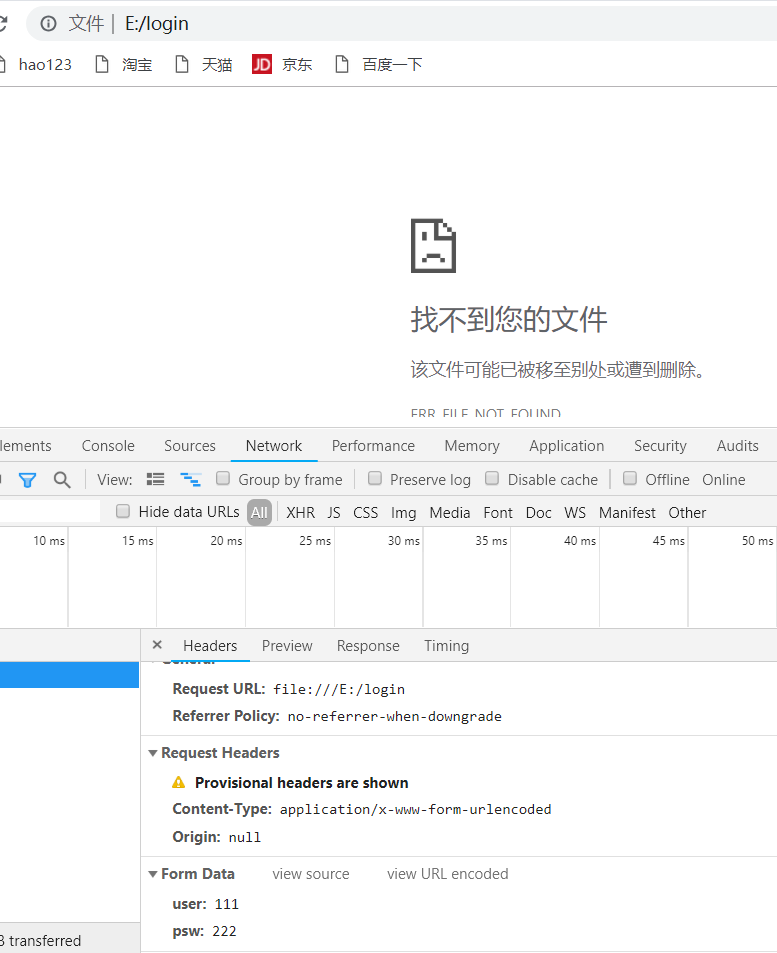Screen dimensions: 777x953
Task: Filter requests by Doc
Action: point(539,512)
